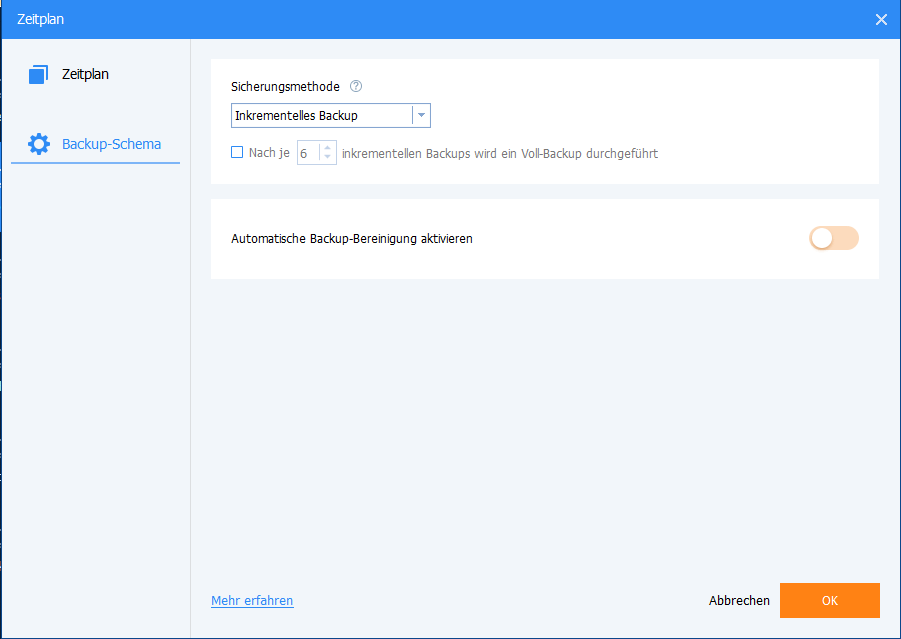Enable the 'Nach je' full backup checkbox
901x639 pixels.
click(x=237, y=152)
